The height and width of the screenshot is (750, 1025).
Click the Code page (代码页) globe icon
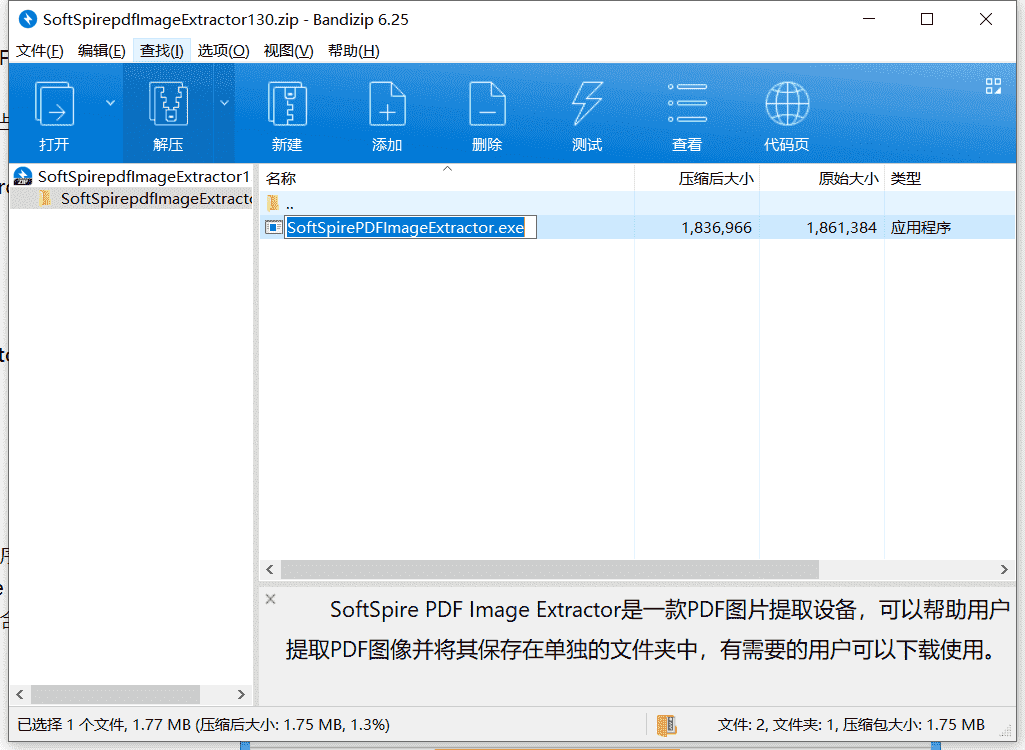pos(787,103)
